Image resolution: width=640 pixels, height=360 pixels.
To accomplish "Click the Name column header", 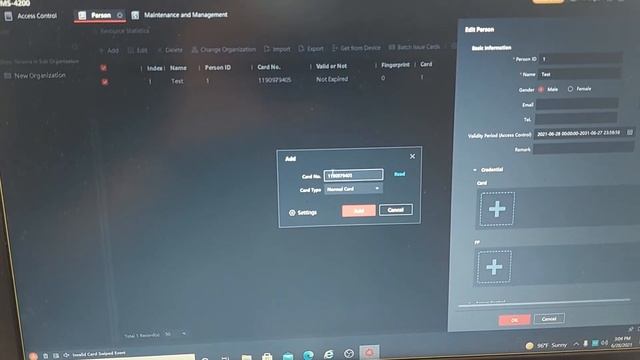I will coord(178,68).
